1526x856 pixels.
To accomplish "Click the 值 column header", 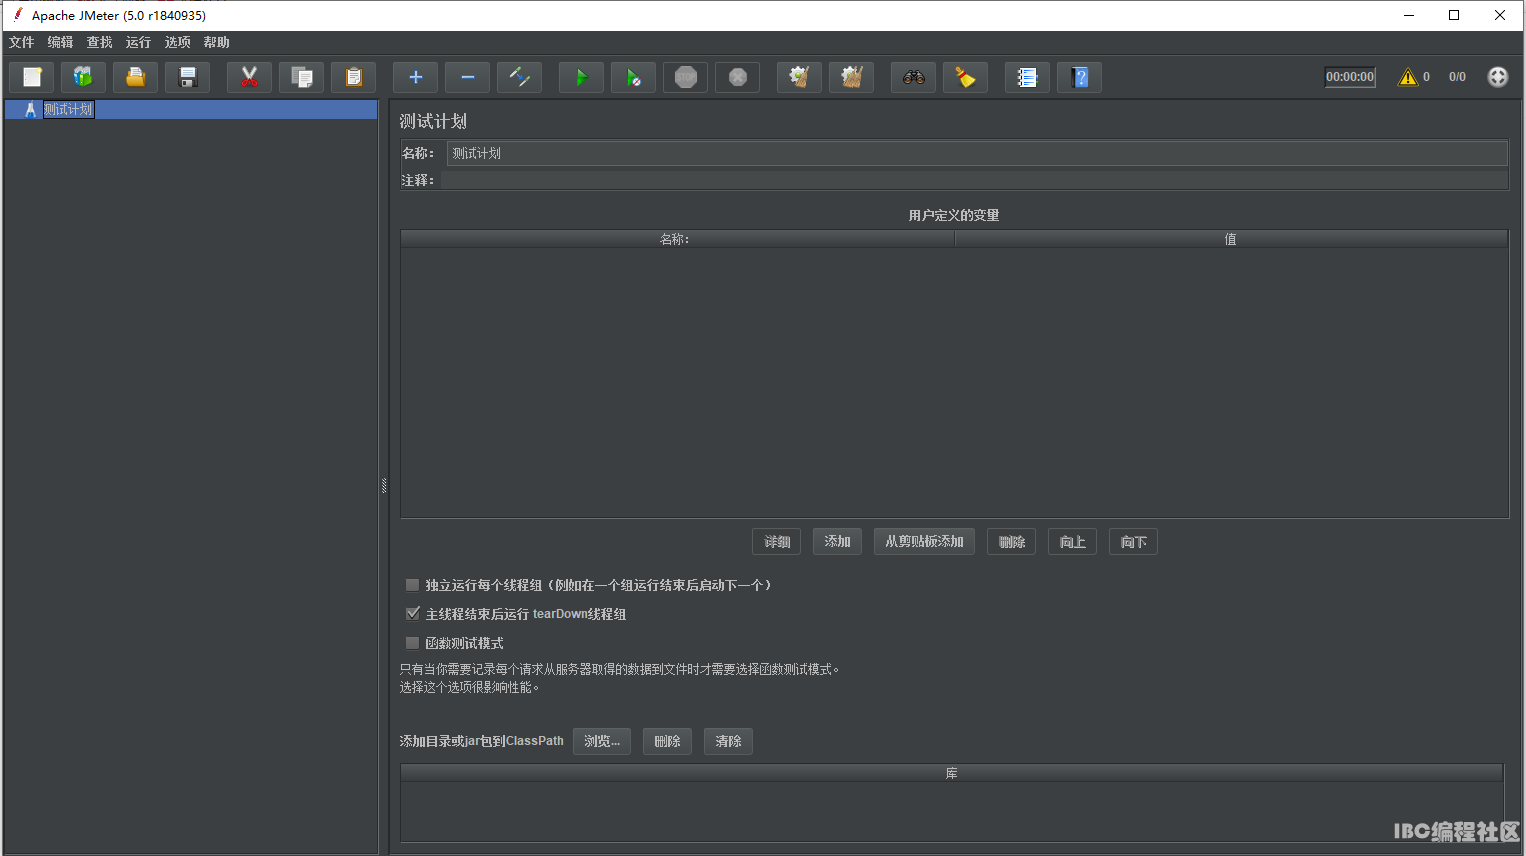I will pos(1231,239).
